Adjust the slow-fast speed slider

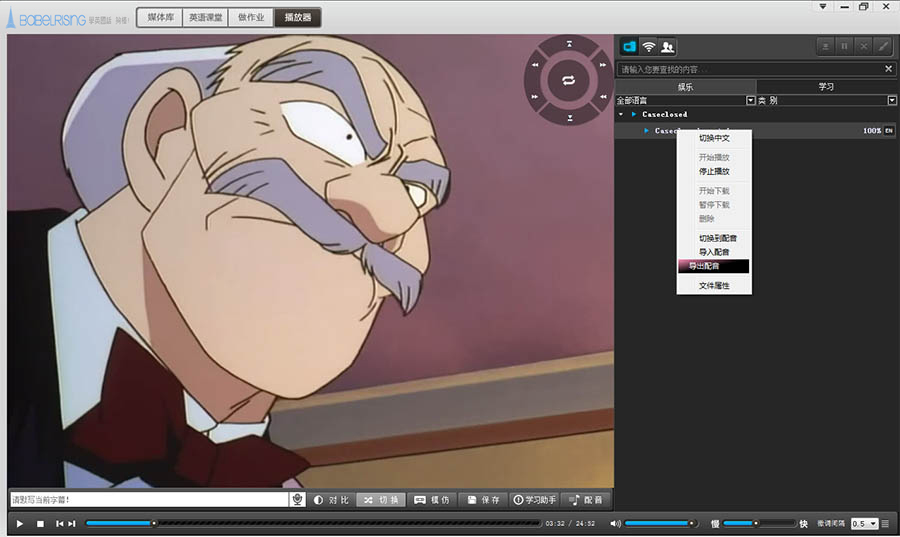pos(759,523)
